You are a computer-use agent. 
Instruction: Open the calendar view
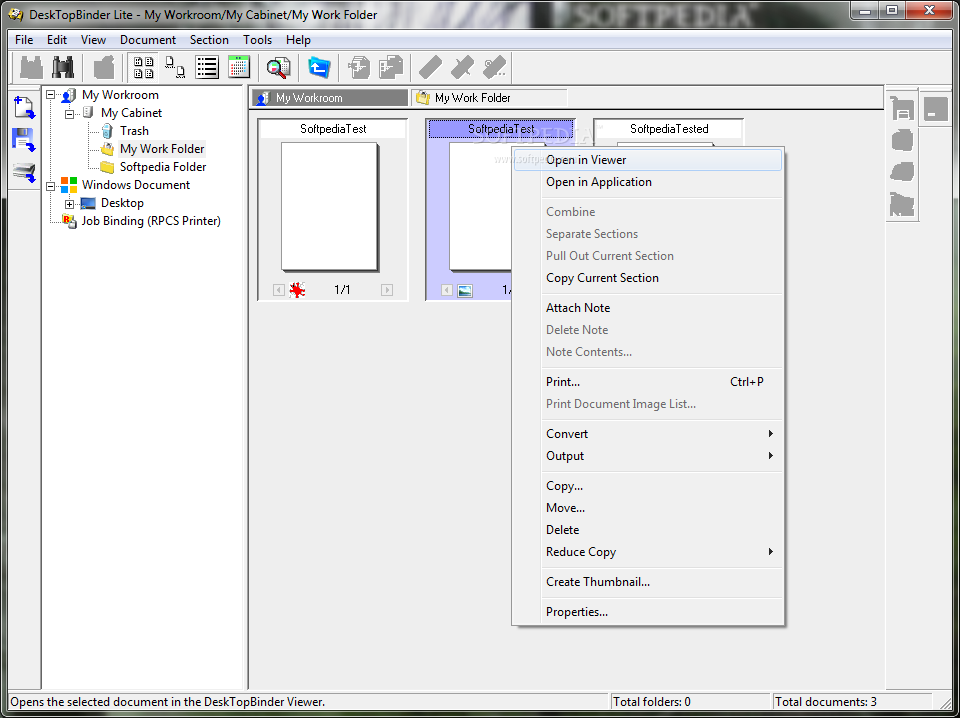[x=239, y=67]
